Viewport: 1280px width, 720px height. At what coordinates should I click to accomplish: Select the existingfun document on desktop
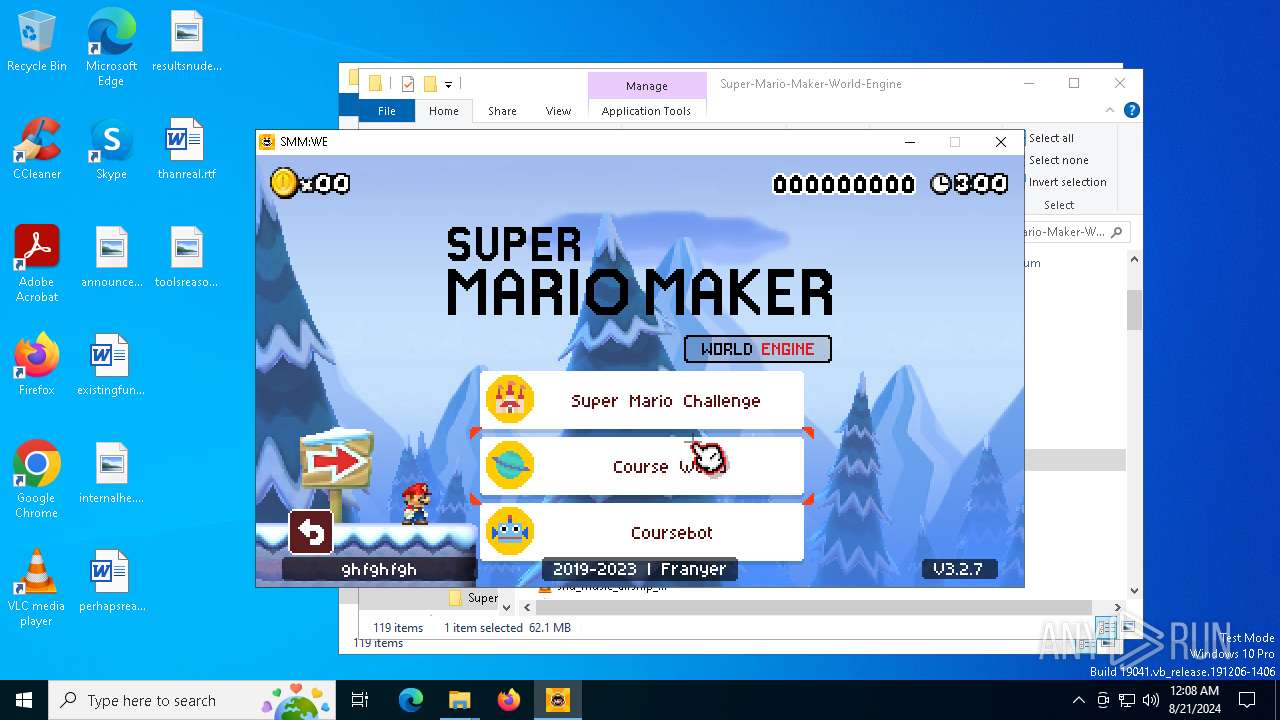coord(111,365)
